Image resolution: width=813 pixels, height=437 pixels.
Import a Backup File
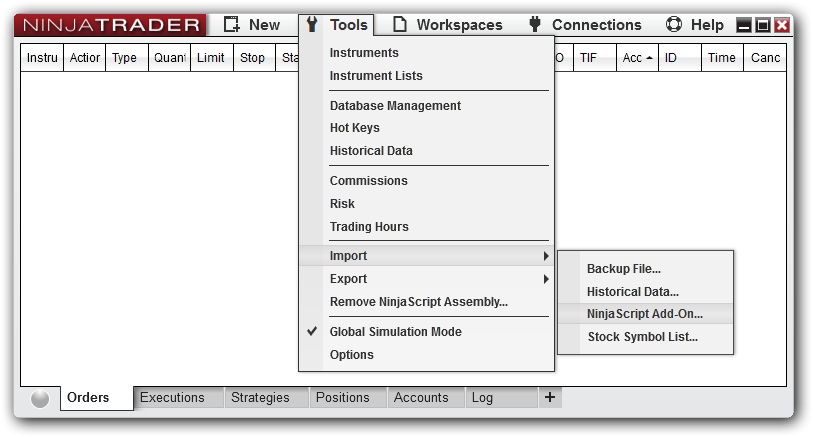tap(624, 269)
